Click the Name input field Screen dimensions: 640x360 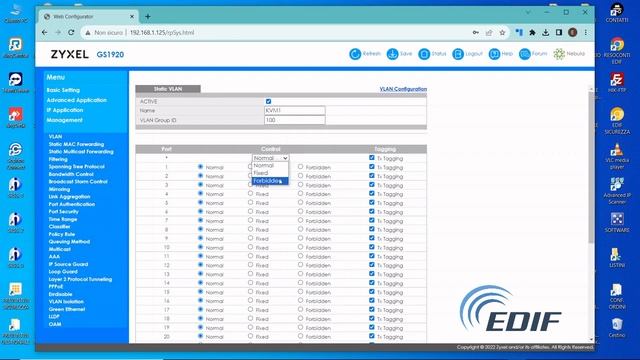pos(294,110)
